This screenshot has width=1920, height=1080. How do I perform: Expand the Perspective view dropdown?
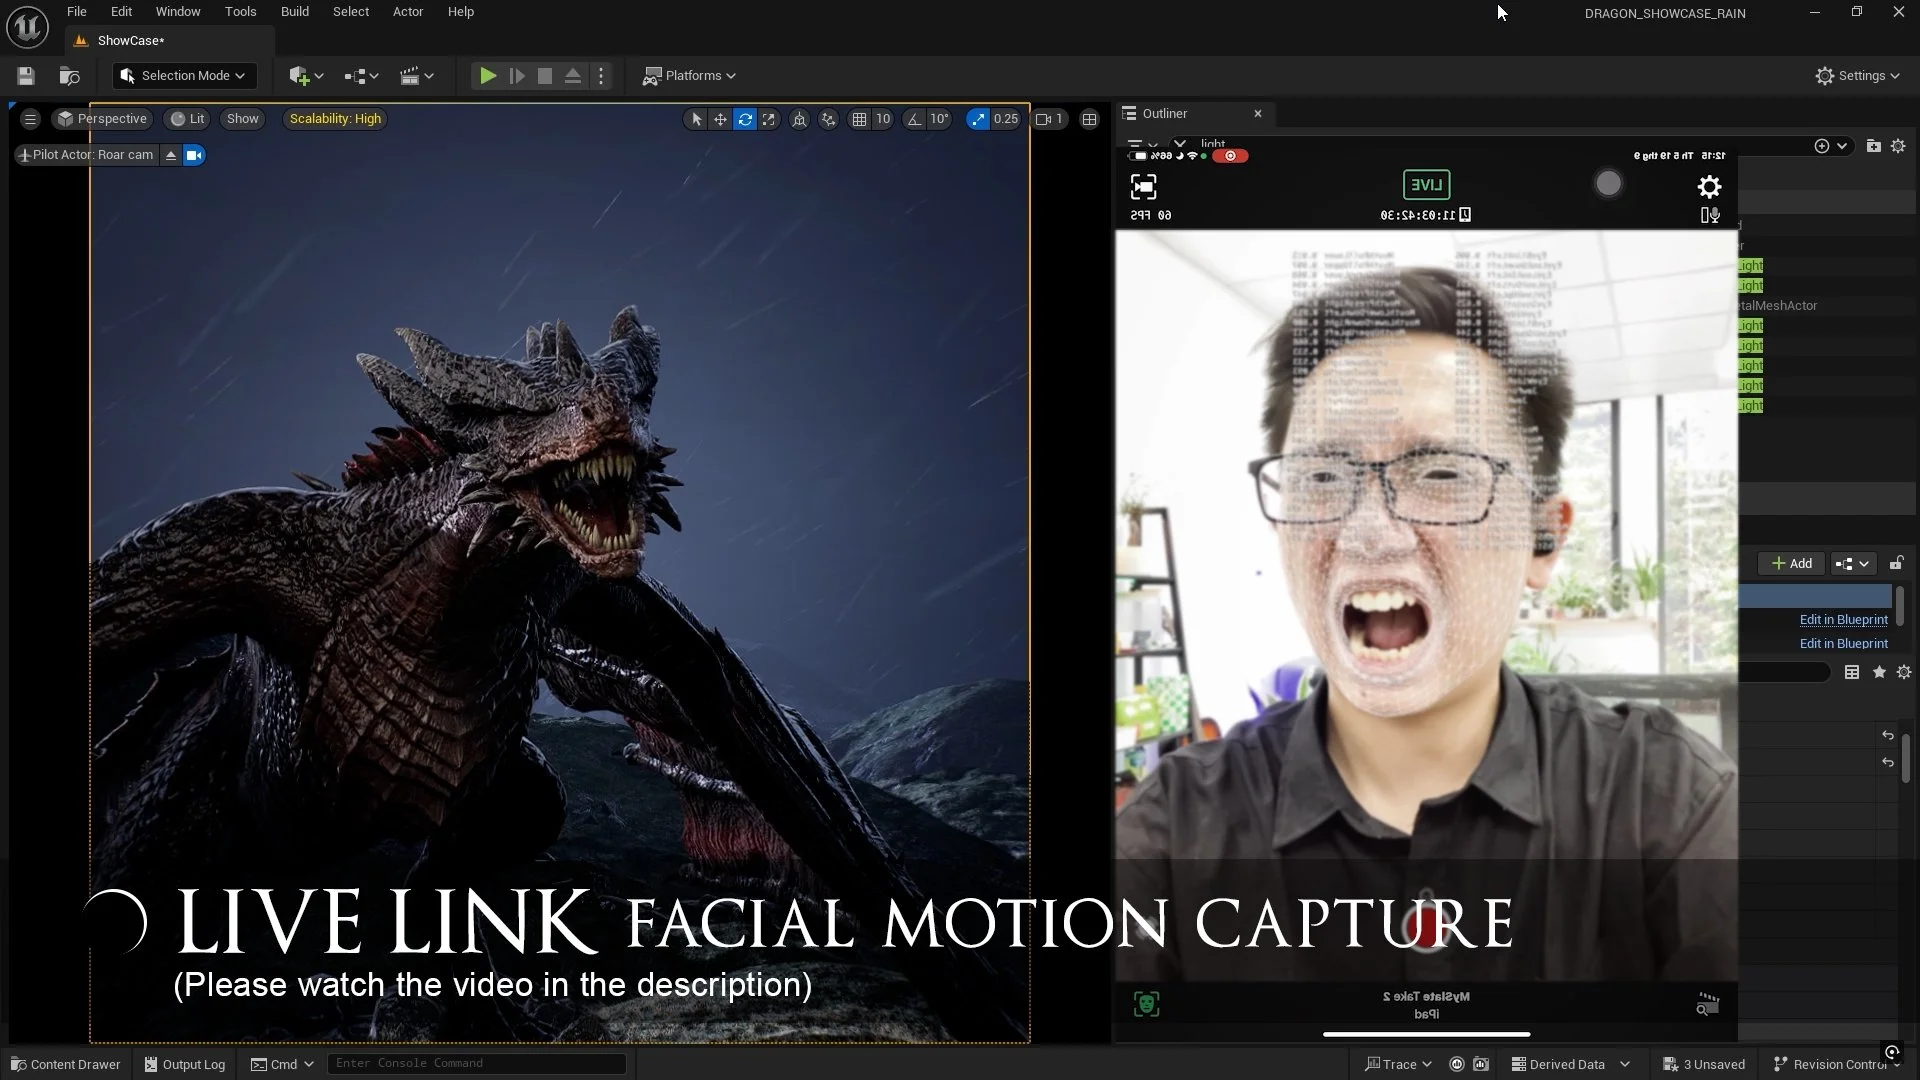tap(101, 119)
